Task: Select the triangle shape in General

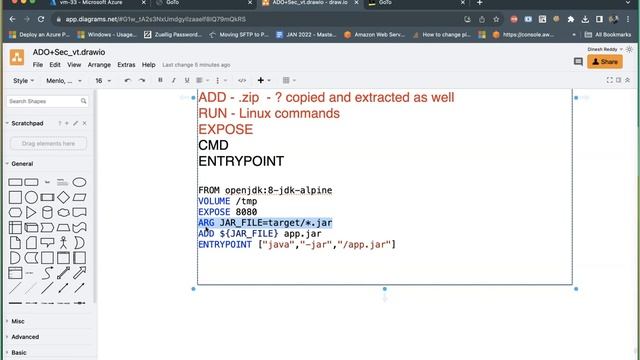Action: (x=31, y=213)
